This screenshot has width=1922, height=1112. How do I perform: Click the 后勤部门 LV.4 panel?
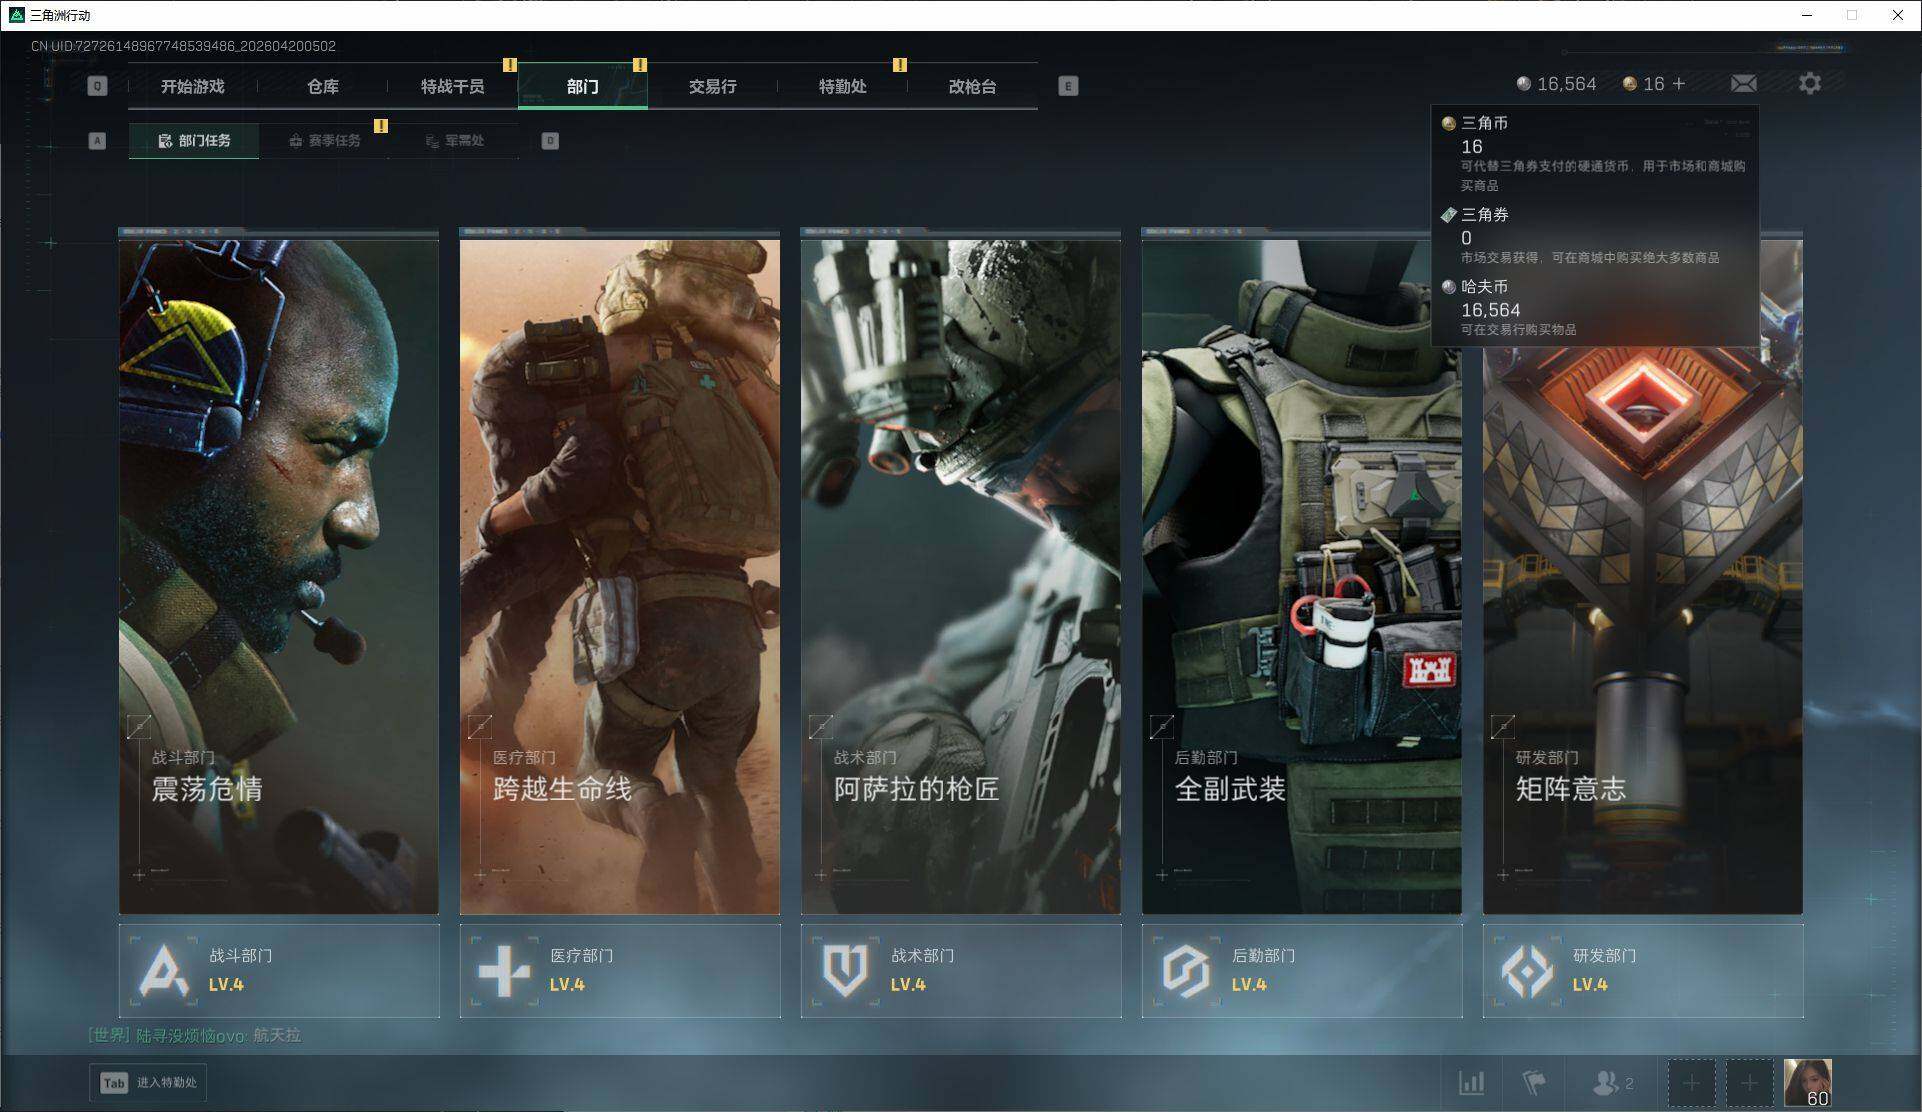click(1301, 970)
